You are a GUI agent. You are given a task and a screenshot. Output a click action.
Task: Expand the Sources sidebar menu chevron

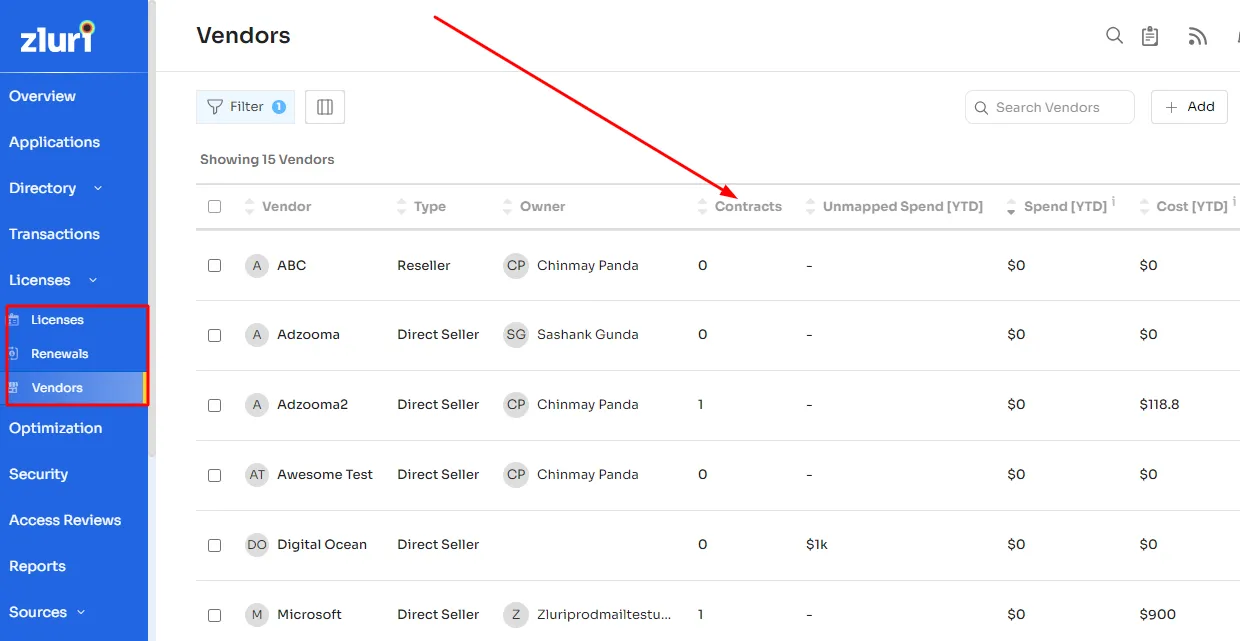coord(81,613)
